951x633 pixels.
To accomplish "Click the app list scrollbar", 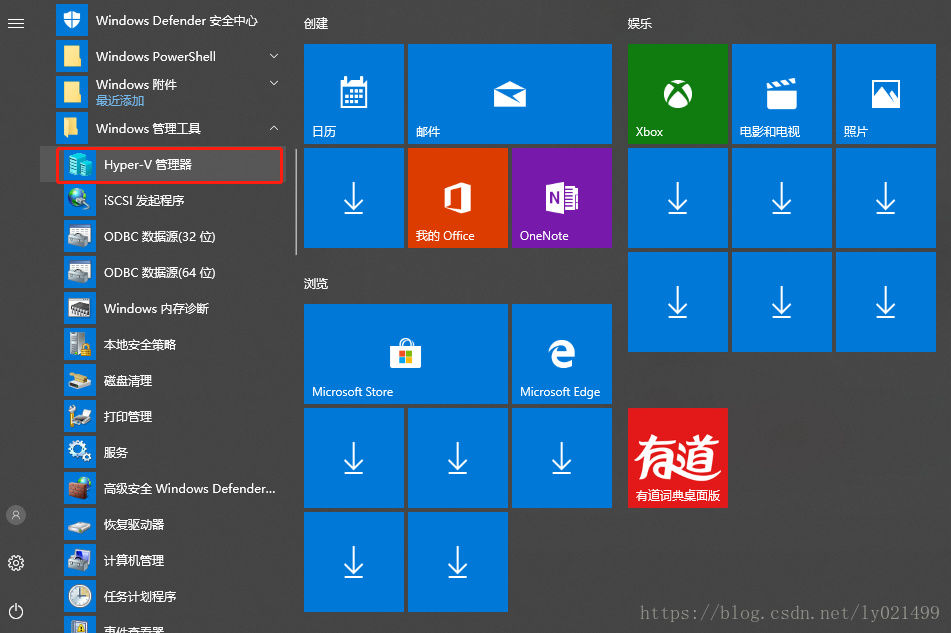I will [296, 202].
